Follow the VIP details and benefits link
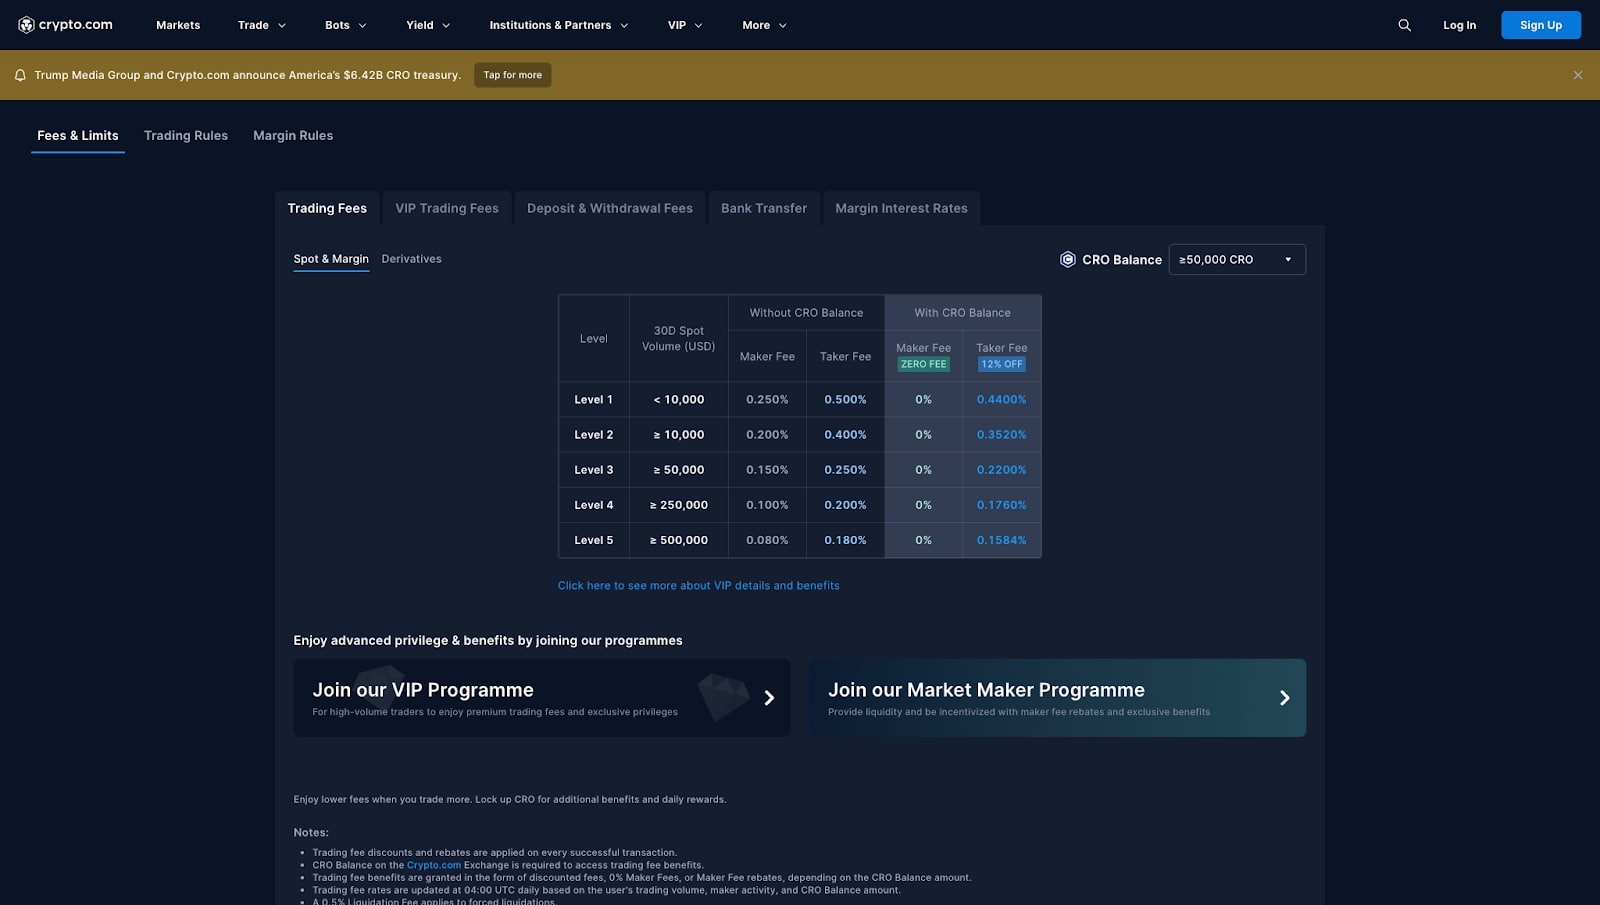Image resolution: width=1600 pixels, height=905 pixels. coord(698,586)
